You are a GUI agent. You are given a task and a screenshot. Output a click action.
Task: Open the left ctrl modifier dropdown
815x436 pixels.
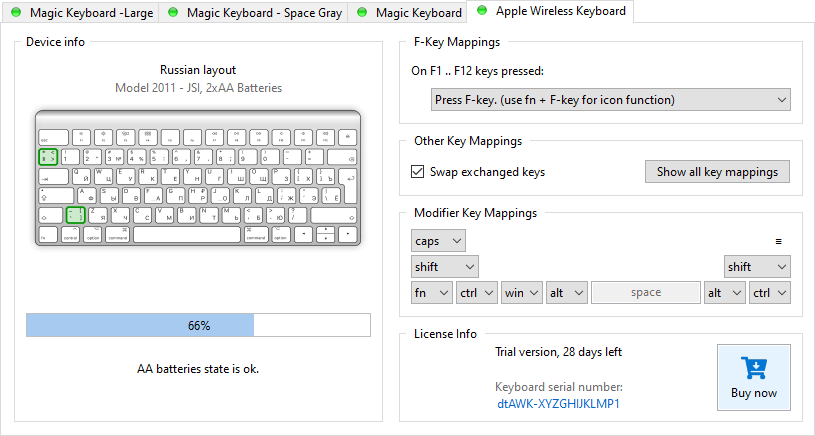(477, 293)
